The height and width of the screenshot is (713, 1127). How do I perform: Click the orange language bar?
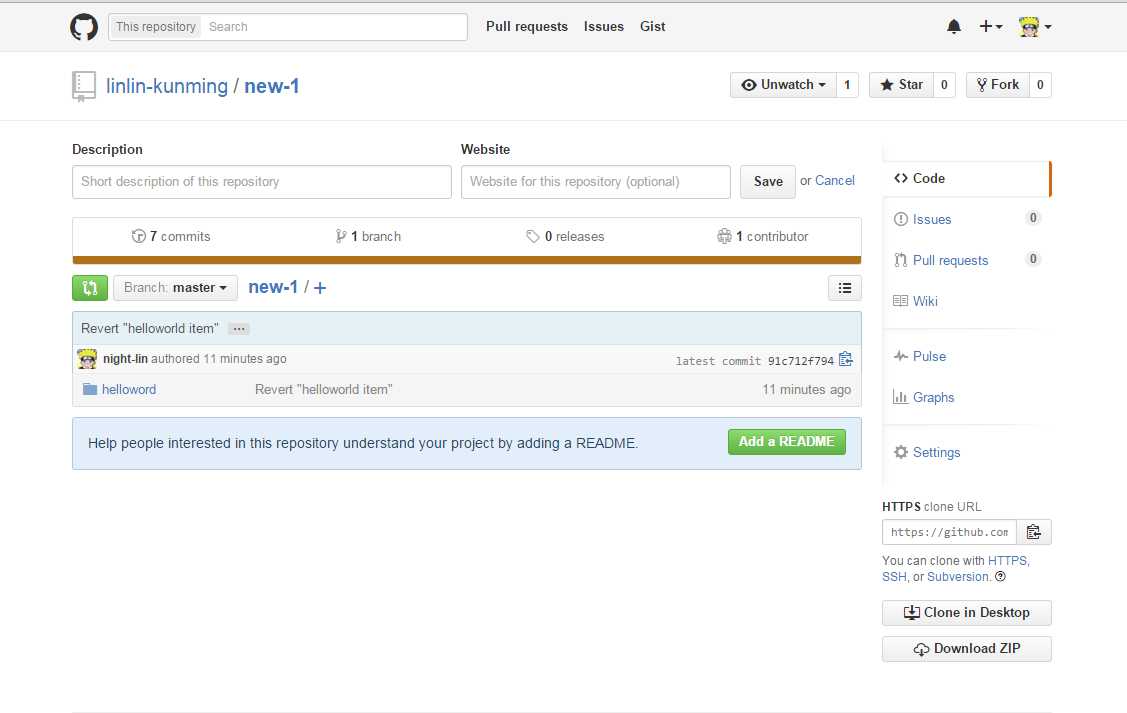(x=466, y=260)
